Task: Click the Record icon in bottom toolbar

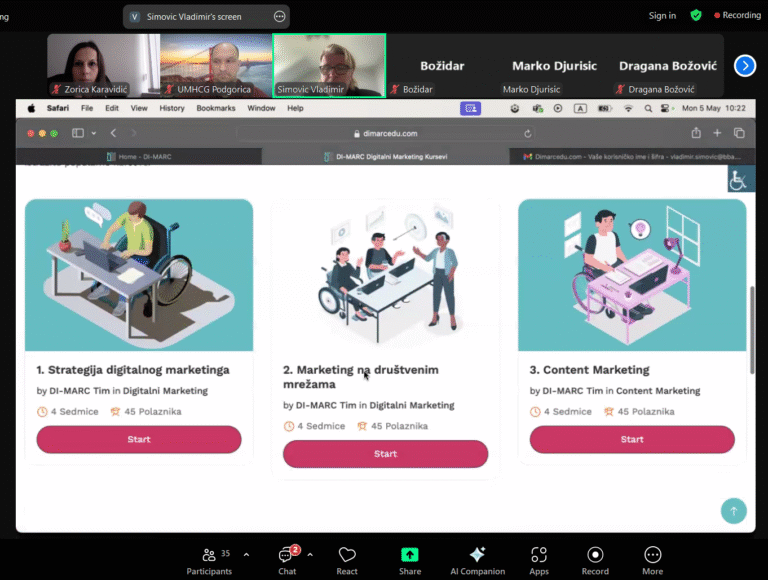Action: [595, 555]
